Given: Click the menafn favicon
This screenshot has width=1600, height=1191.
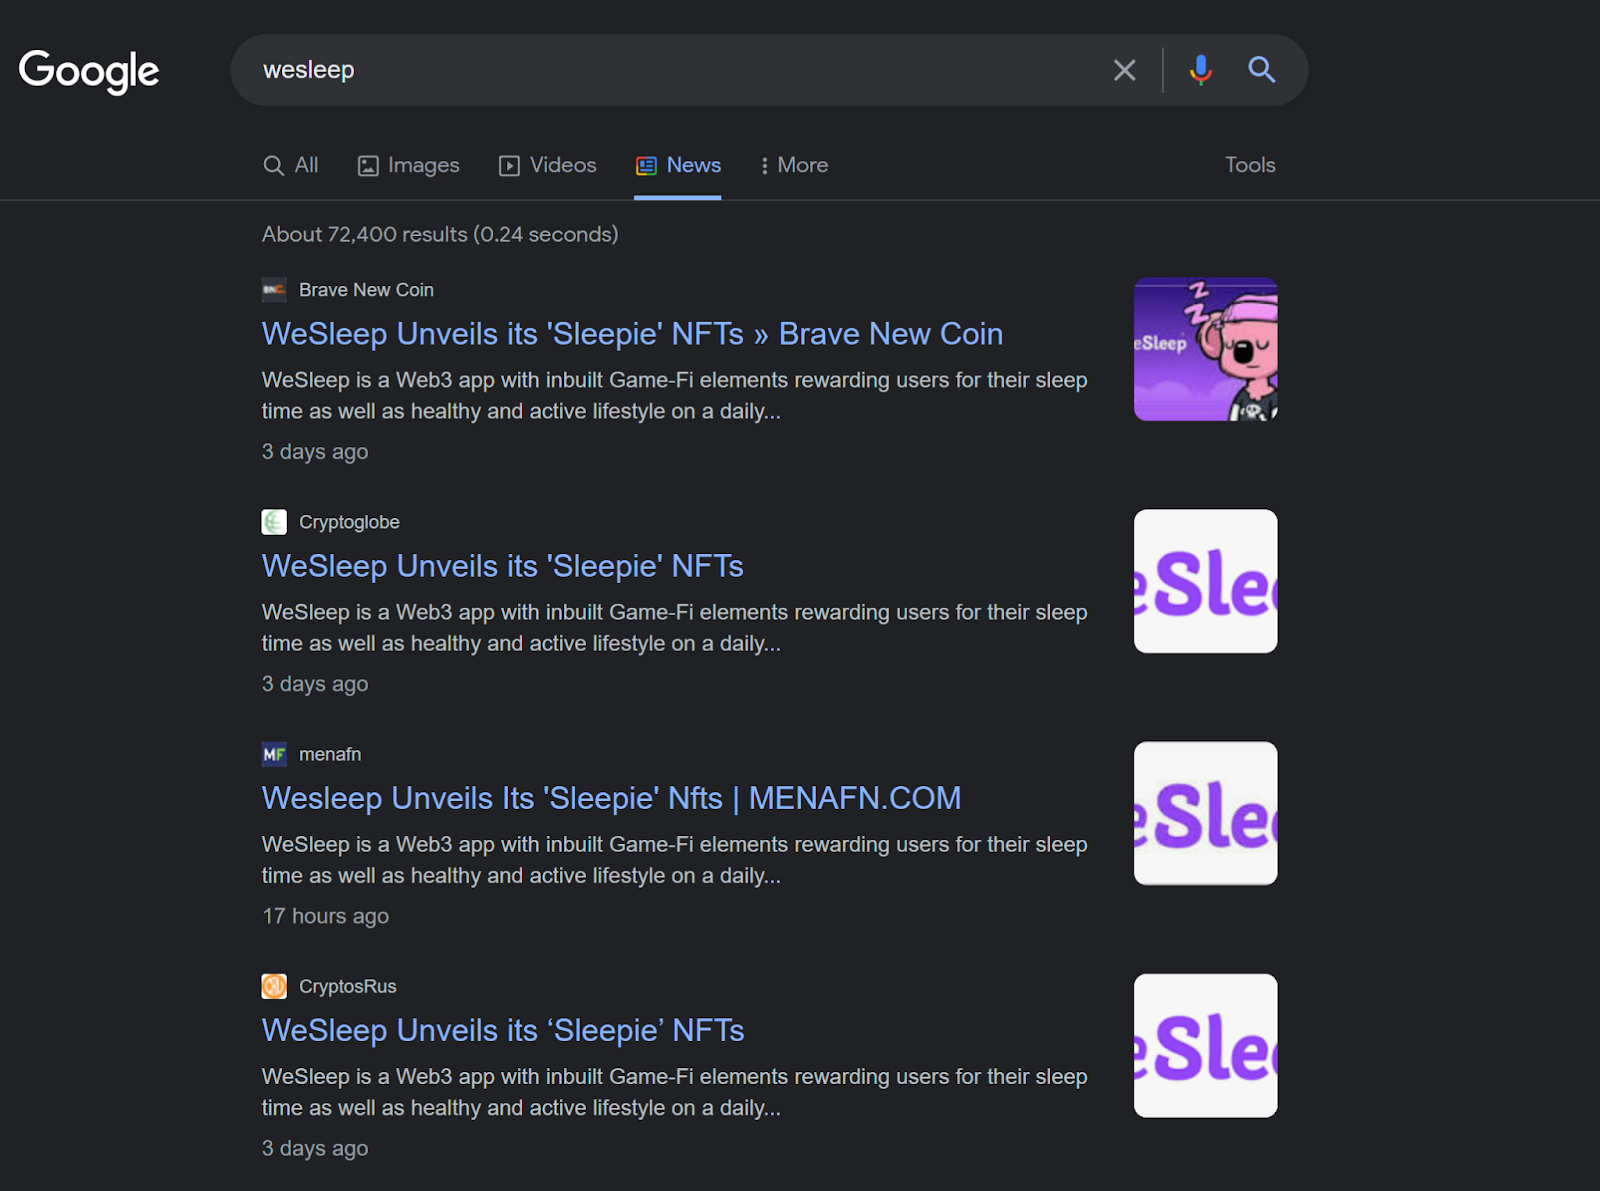Looking at the screenshot, I should pos(274,754).
